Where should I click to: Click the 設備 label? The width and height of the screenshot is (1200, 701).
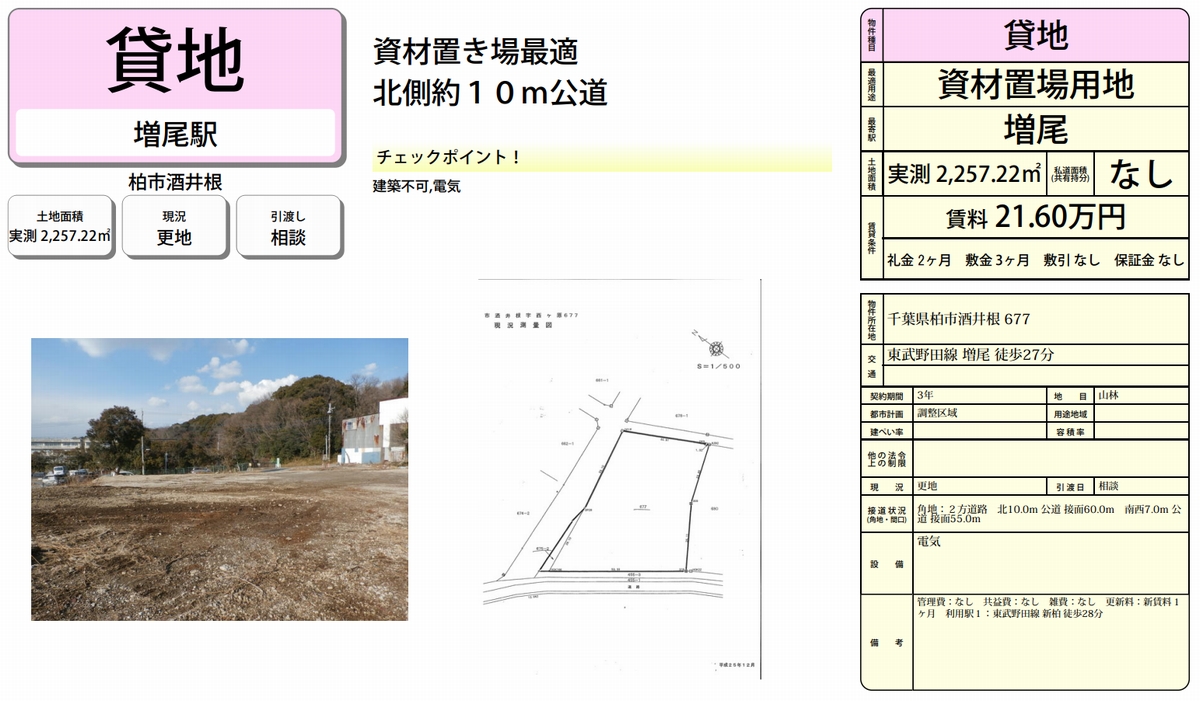click(x=887, y=564)
